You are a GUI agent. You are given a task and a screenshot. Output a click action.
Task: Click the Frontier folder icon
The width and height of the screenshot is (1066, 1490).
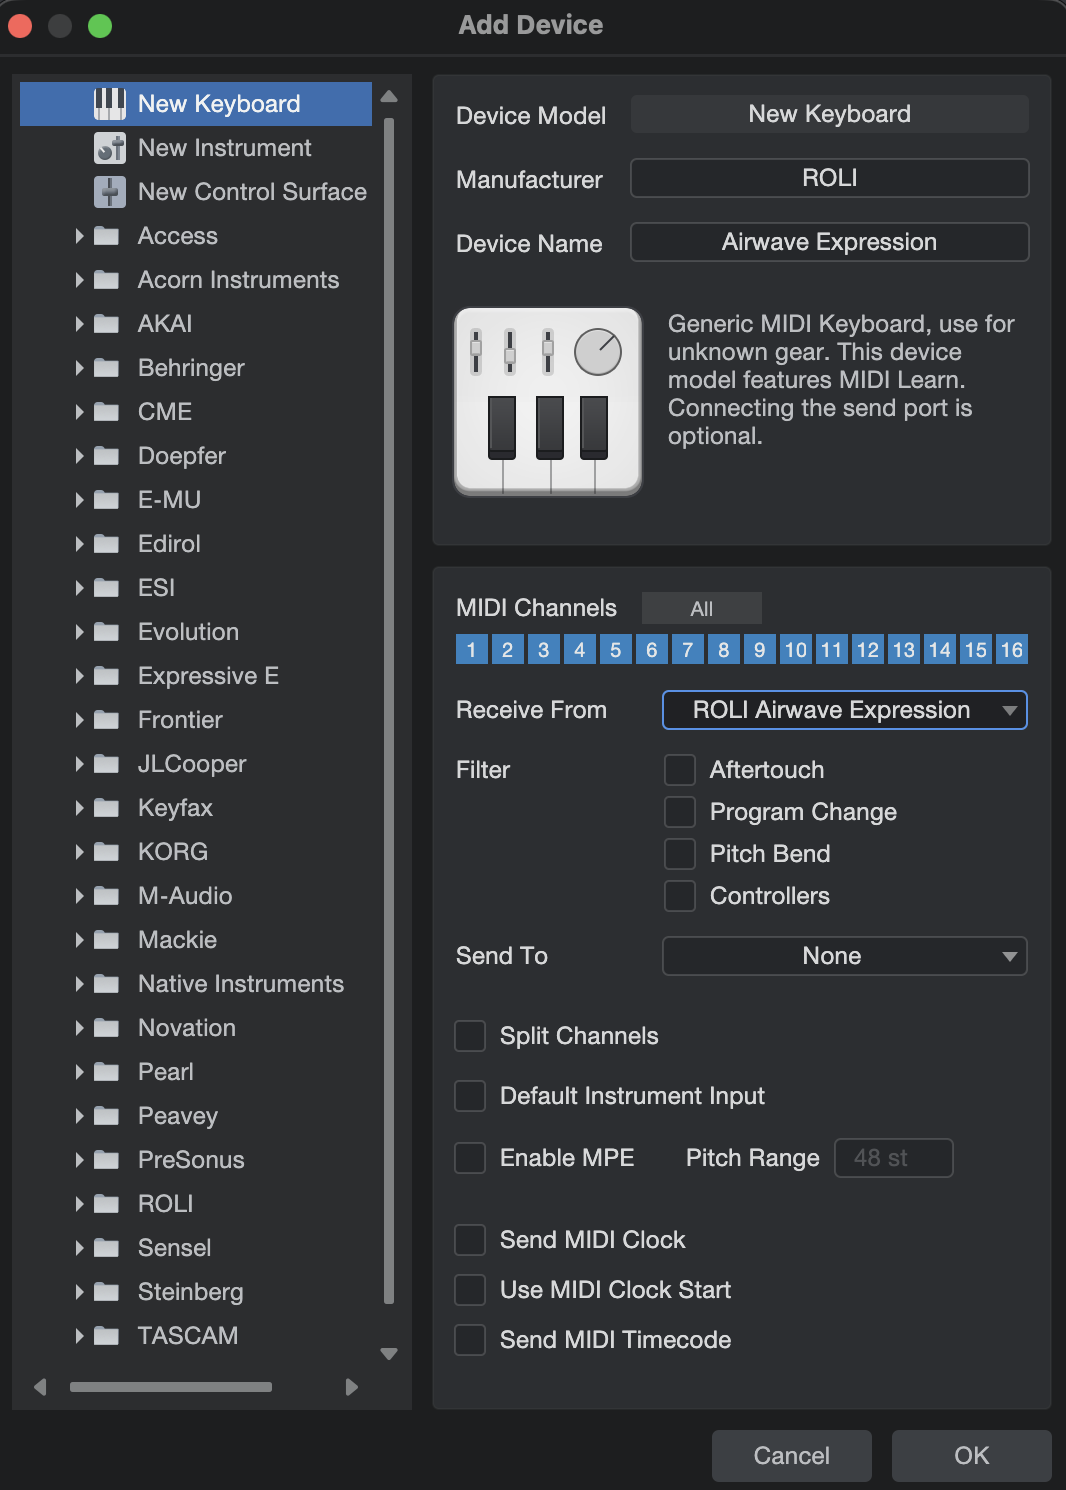point(106,720)
